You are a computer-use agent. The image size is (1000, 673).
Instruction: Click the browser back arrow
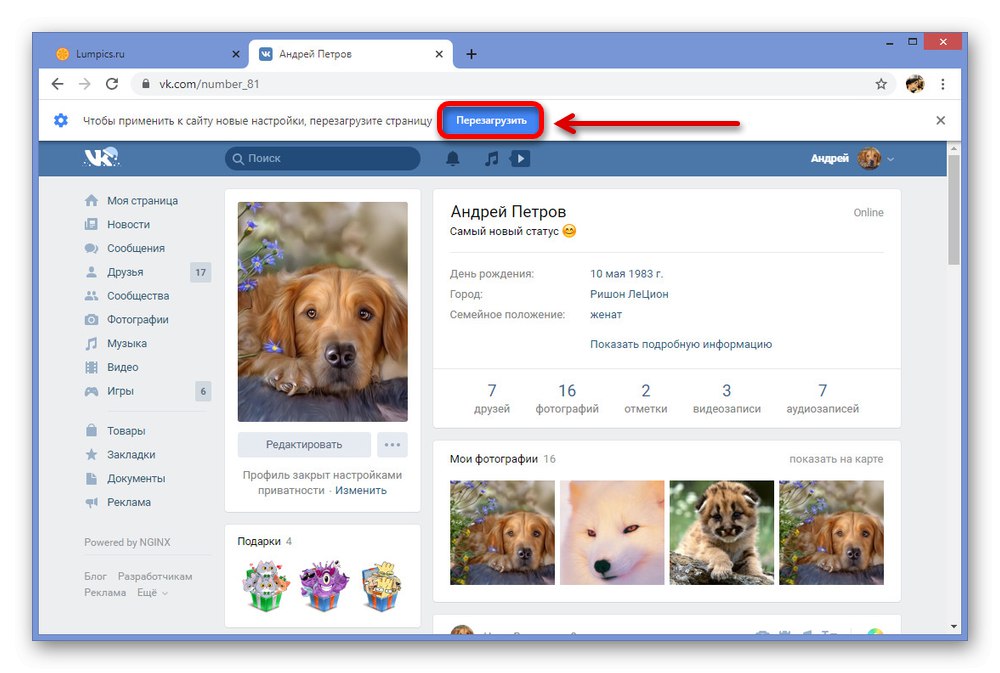click(57, 84)
